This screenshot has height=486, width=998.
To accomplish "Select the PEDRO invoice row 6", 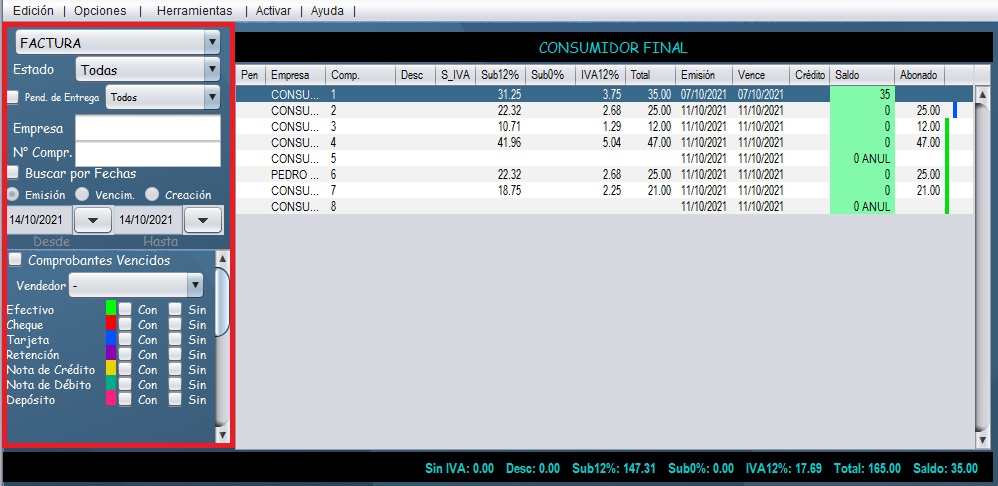I will (x=500, y=175).
